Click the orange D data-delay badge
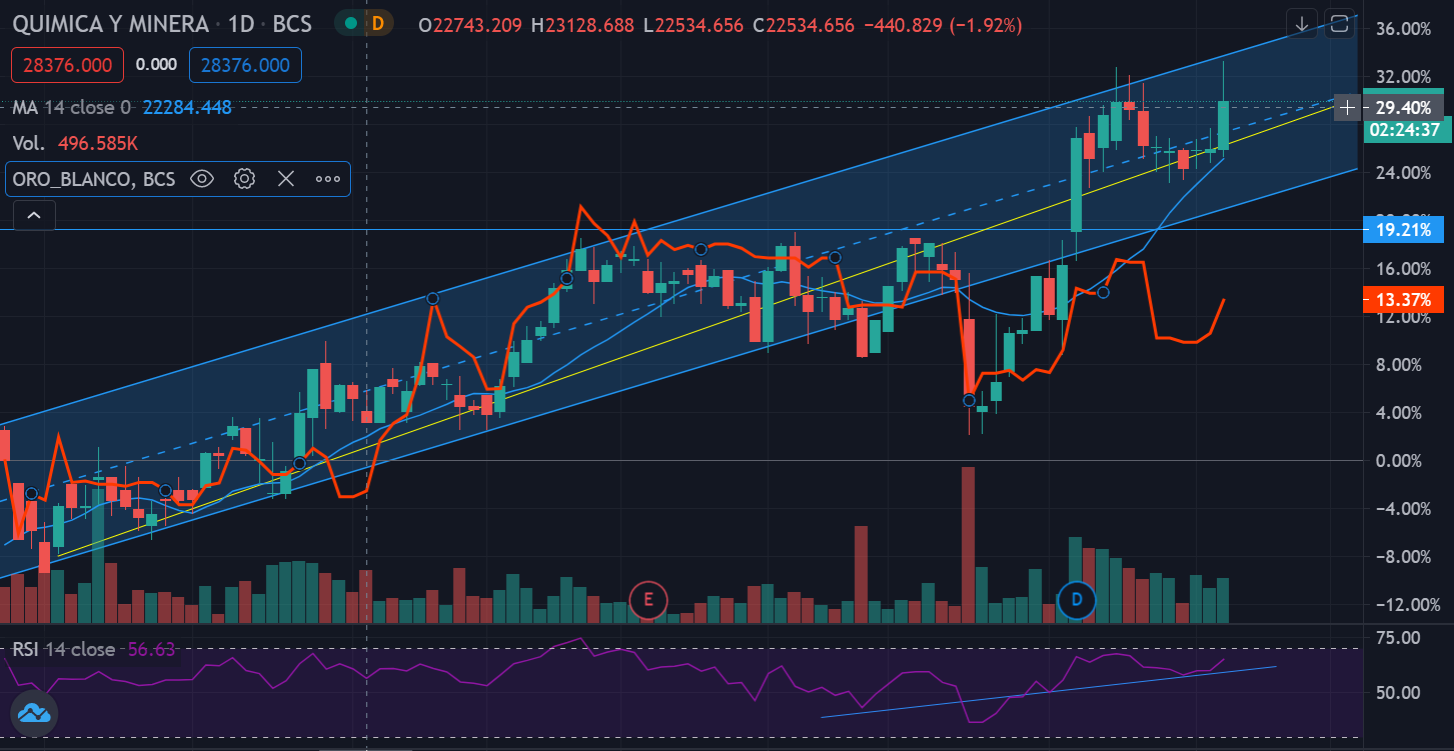Viewport: 1454px width, 751px height. click(378, 24)
